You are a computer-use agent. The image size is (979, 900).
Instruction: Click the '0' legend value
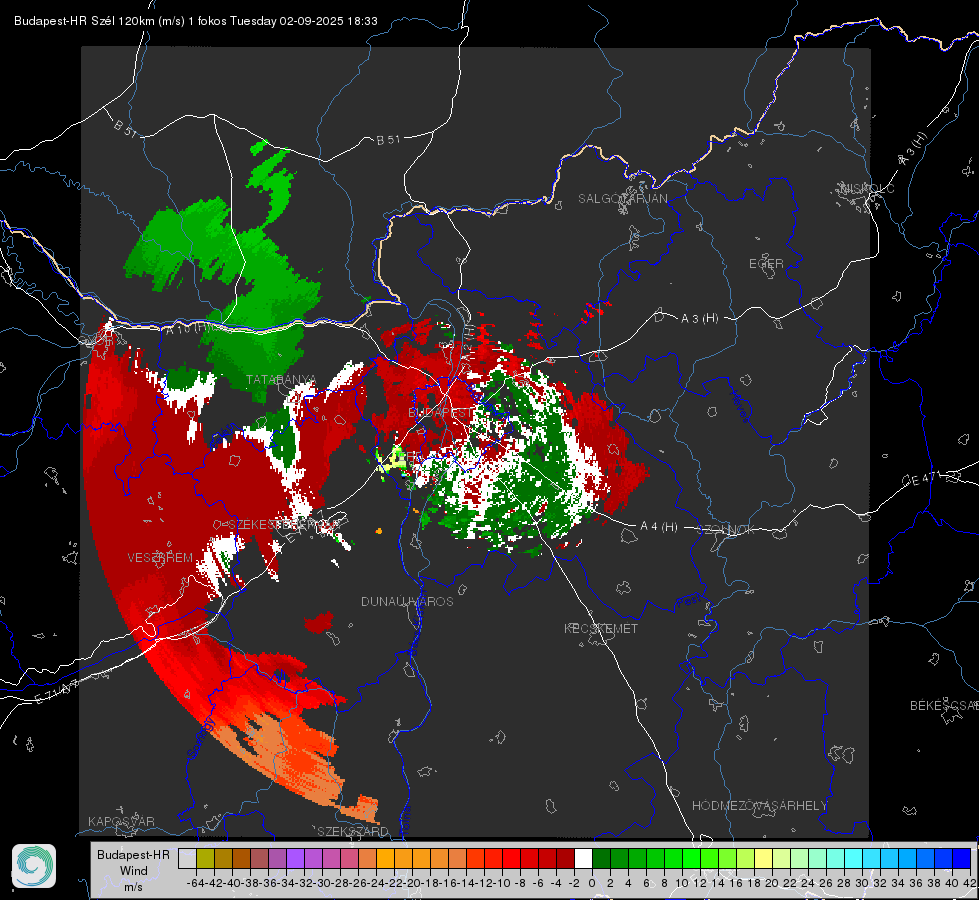click(x=592, y=883)
